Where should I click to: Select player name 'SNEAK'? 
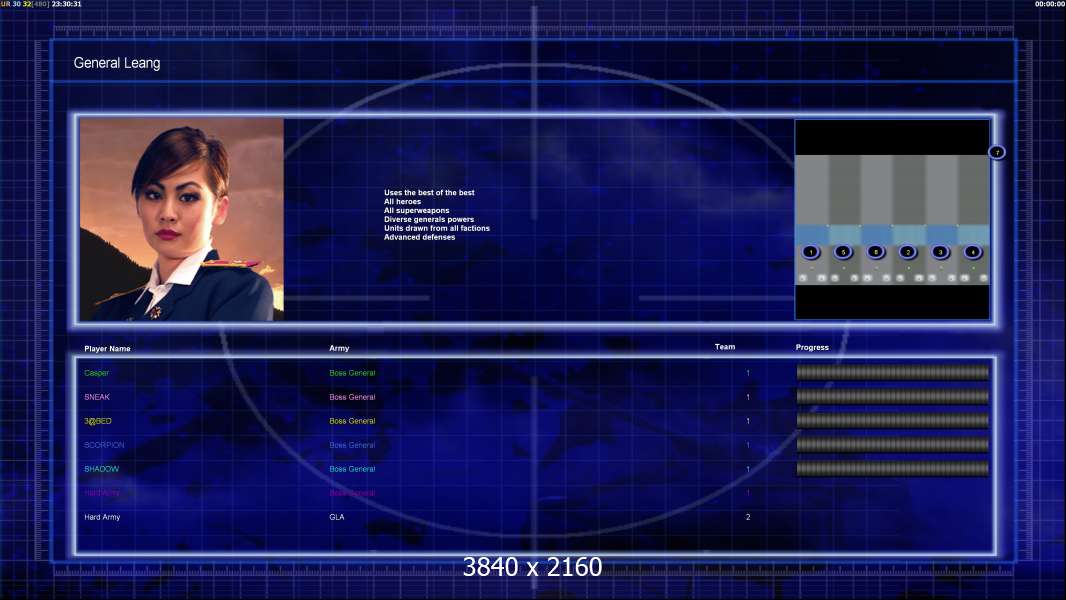coord(97,397)
